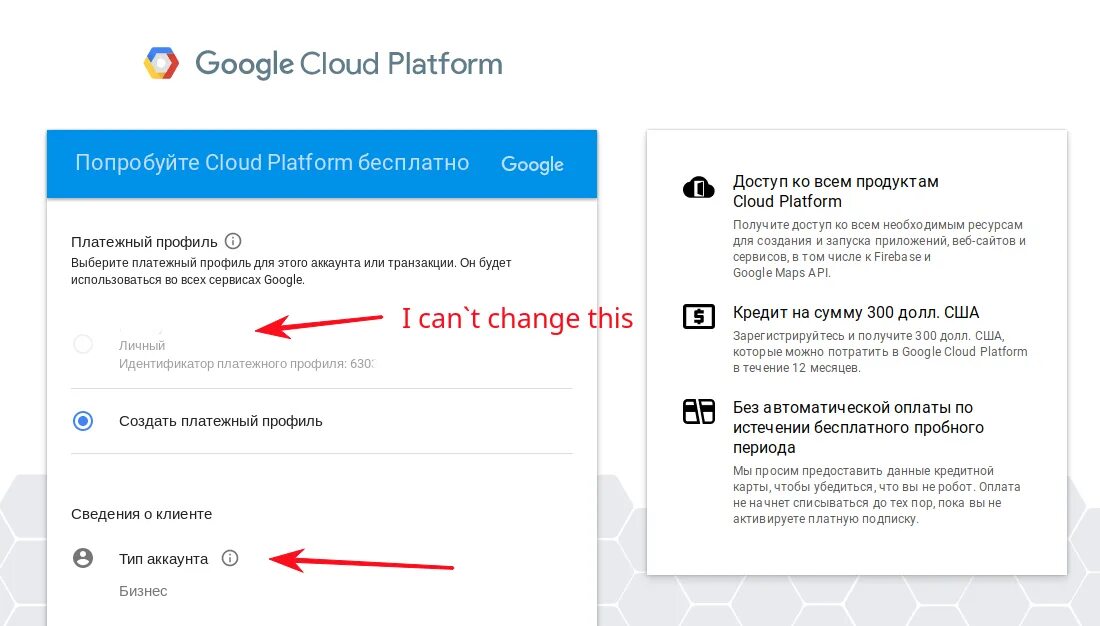Click text about spending within 12 месяцев
Viewport: 1100px width, 626px height.
pyautogui.click(x=880, y=352)
